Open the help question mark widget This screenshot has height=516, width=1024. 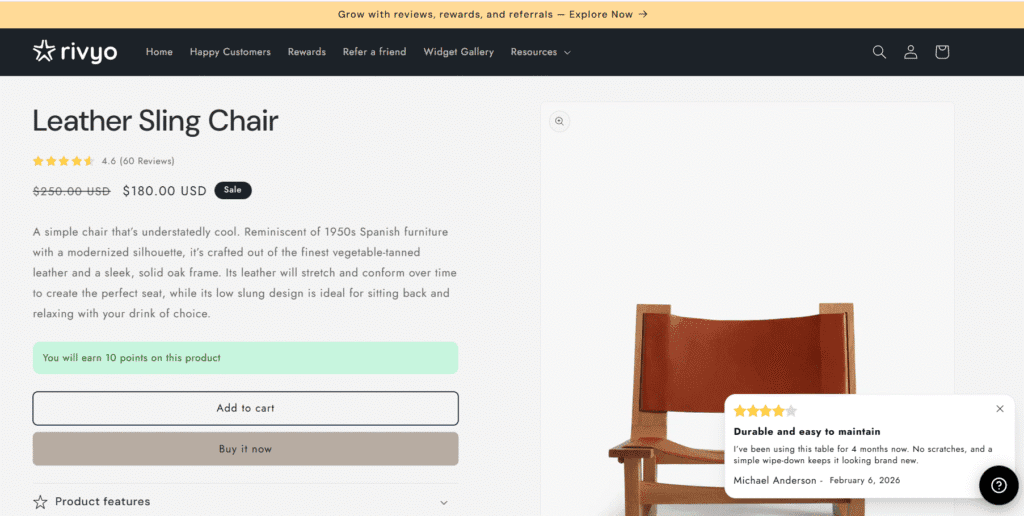998,485
